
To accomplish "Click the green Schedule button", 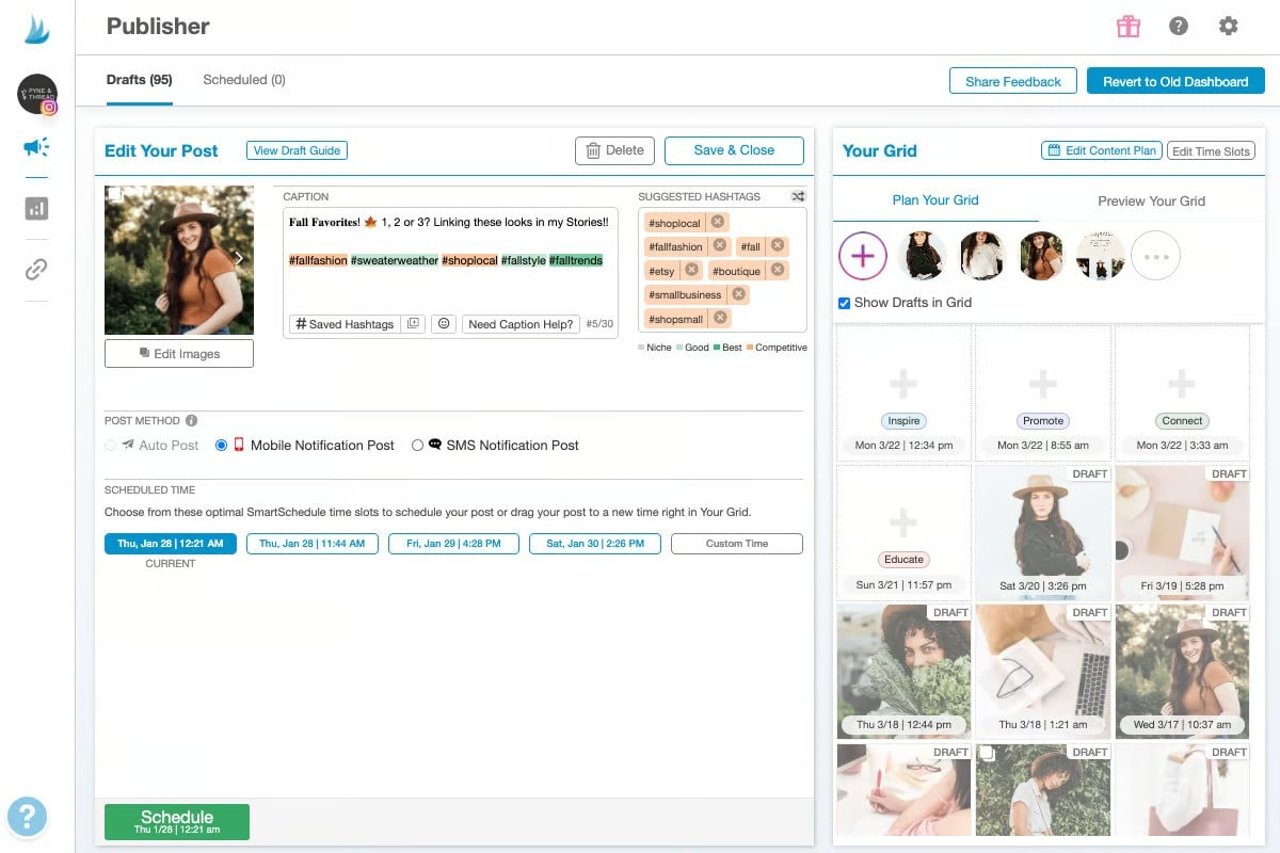I will coord(177,821).
